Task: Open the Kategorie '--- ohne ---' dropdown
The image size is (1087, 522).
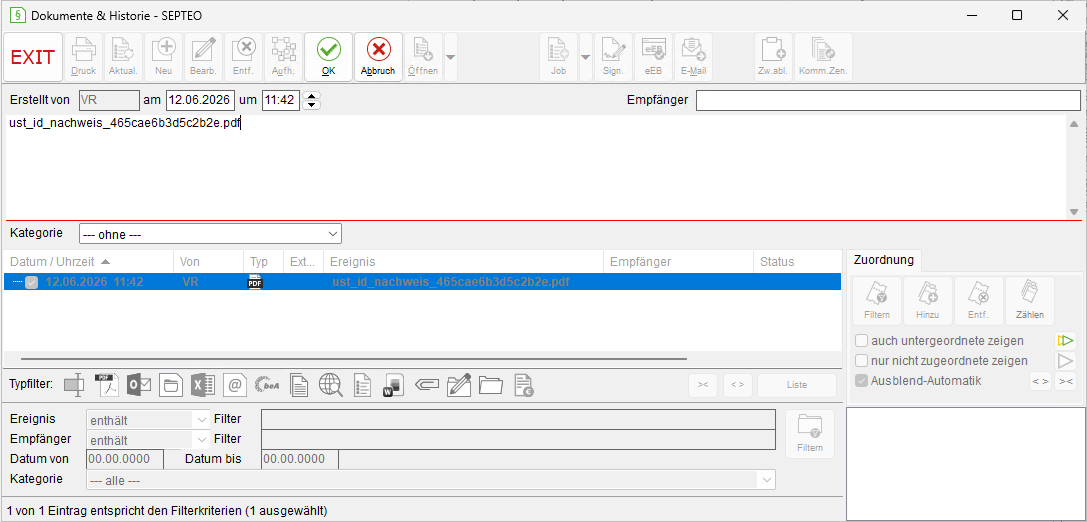Action: point(210,234)
